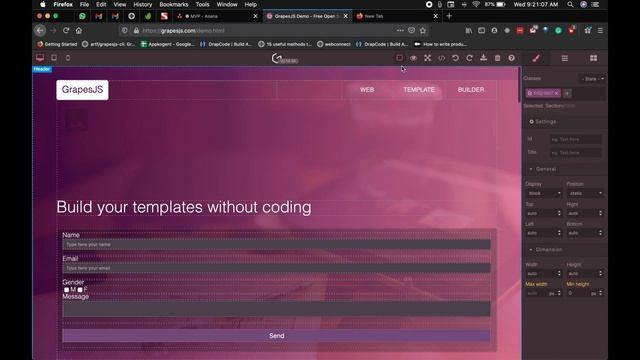Select the headline Build your templates
640x360 pixels.
click(x=184, y=207)
